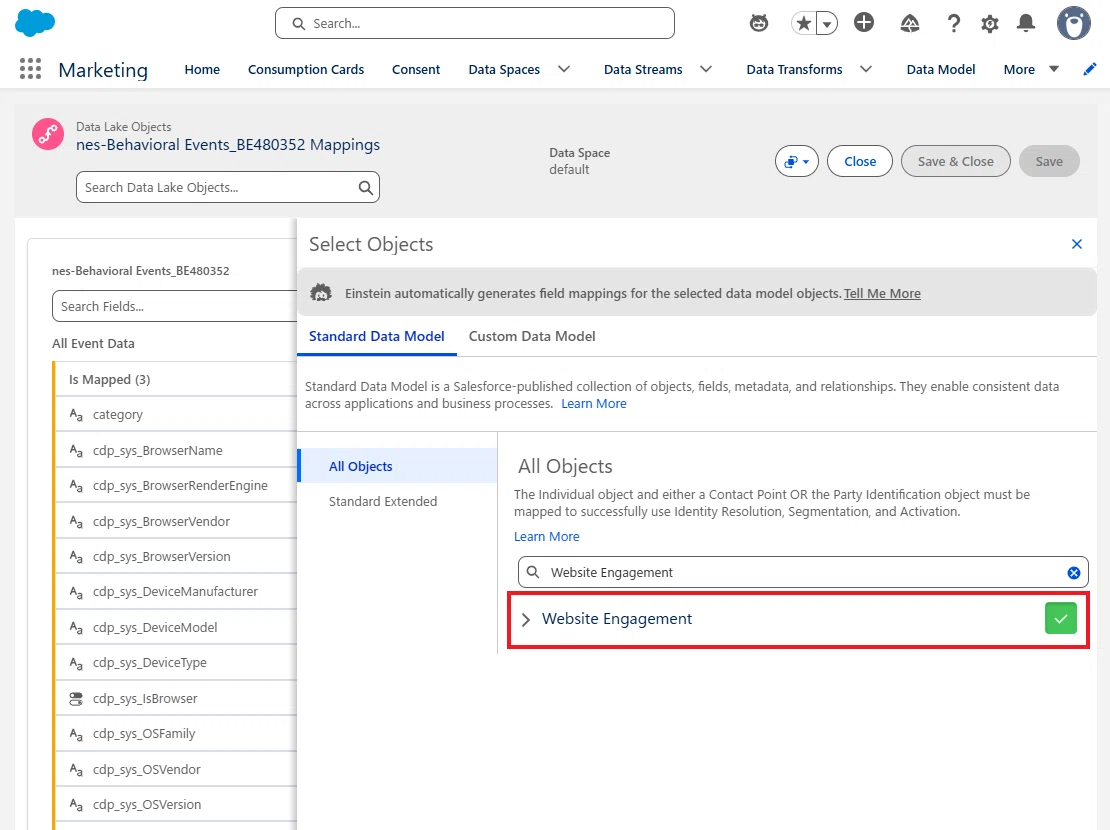Open the Trailhead guidance icon
The width and height of the screenshot is (1110, 830).
[x=910, y=23]
